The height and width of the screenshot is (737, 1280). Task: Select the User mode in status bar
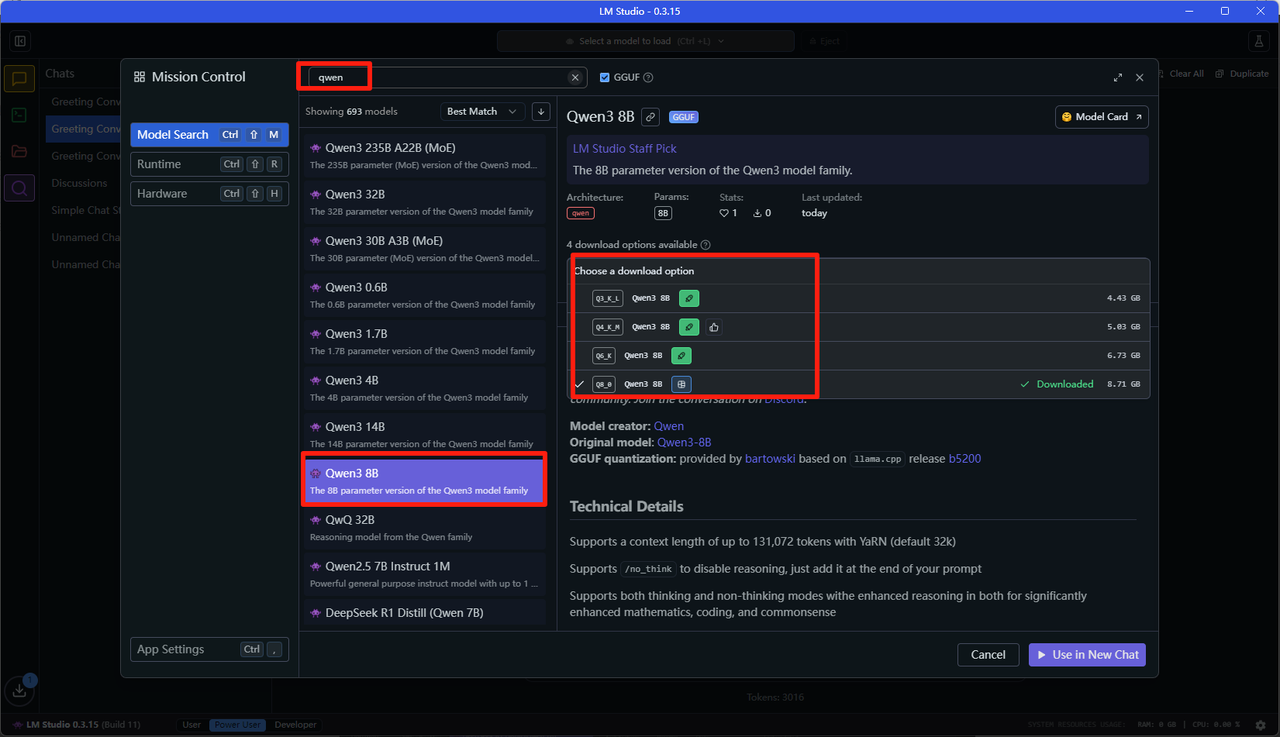(x=191, y=725)
